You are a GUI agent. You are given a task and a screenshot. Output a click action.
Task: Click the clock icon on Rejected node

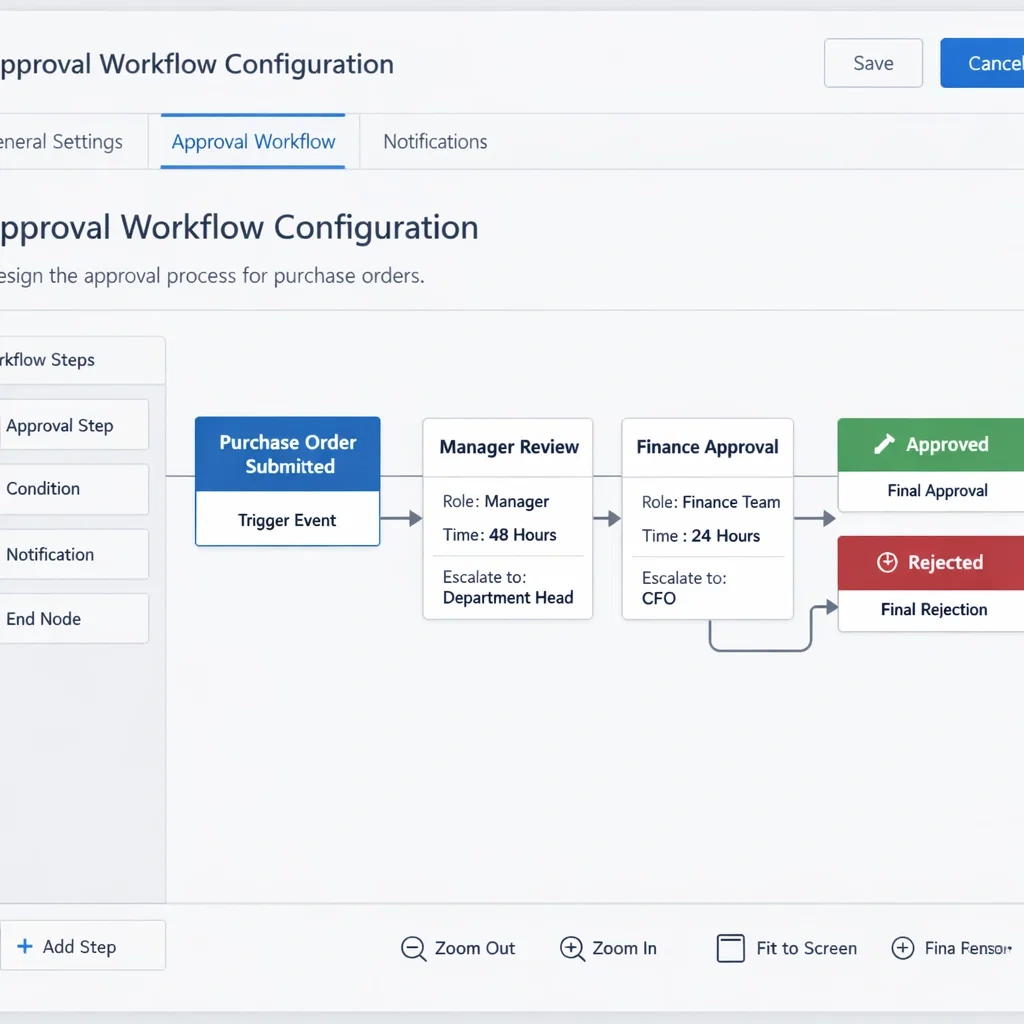887,563
